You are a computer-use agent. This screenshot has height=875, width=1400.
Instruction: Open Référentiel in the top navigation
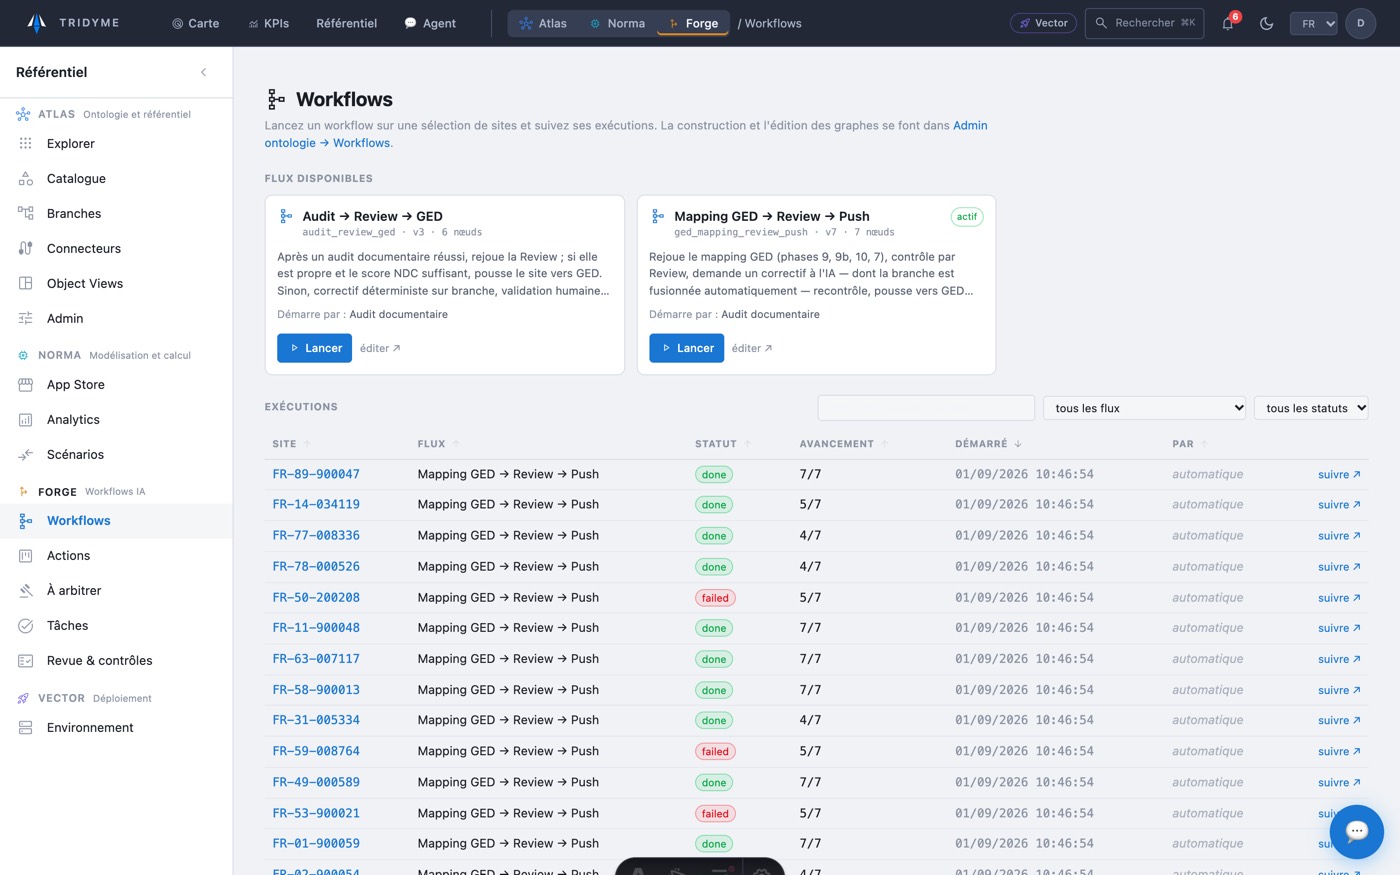[x=346, y=23]
